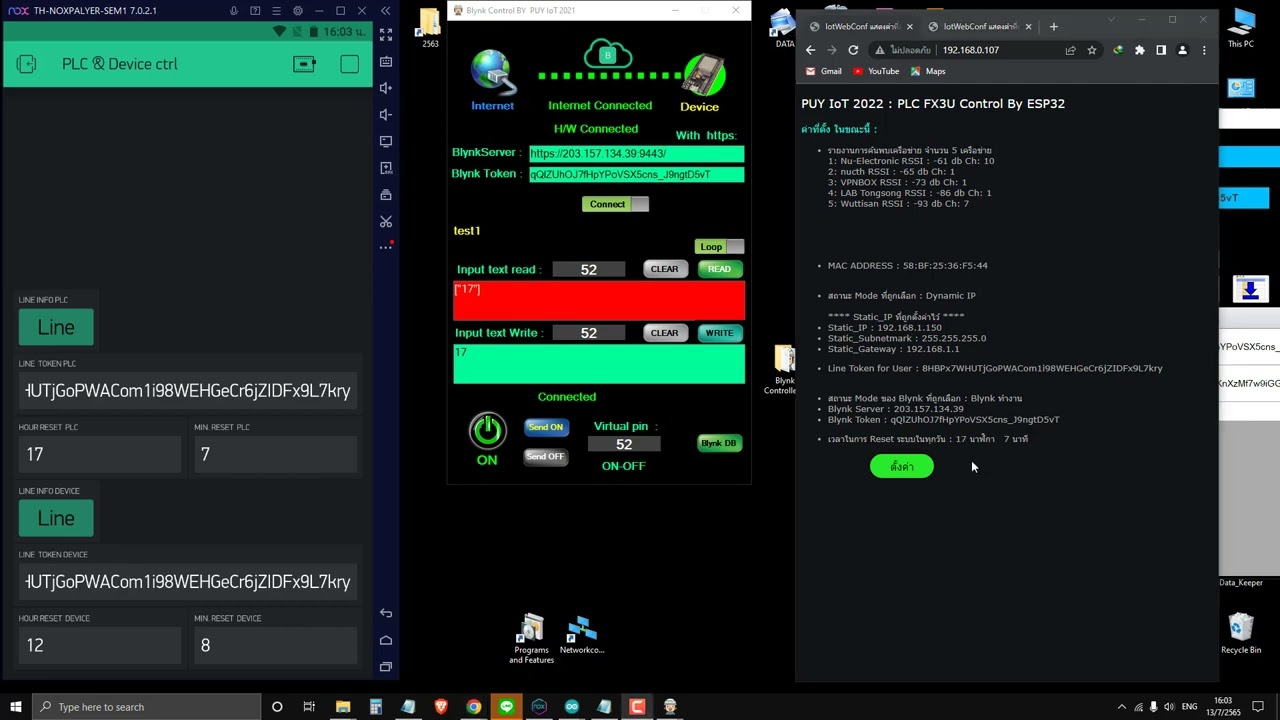
Task: Open Chrome tab search chevron
Action: click(1112, 19)
